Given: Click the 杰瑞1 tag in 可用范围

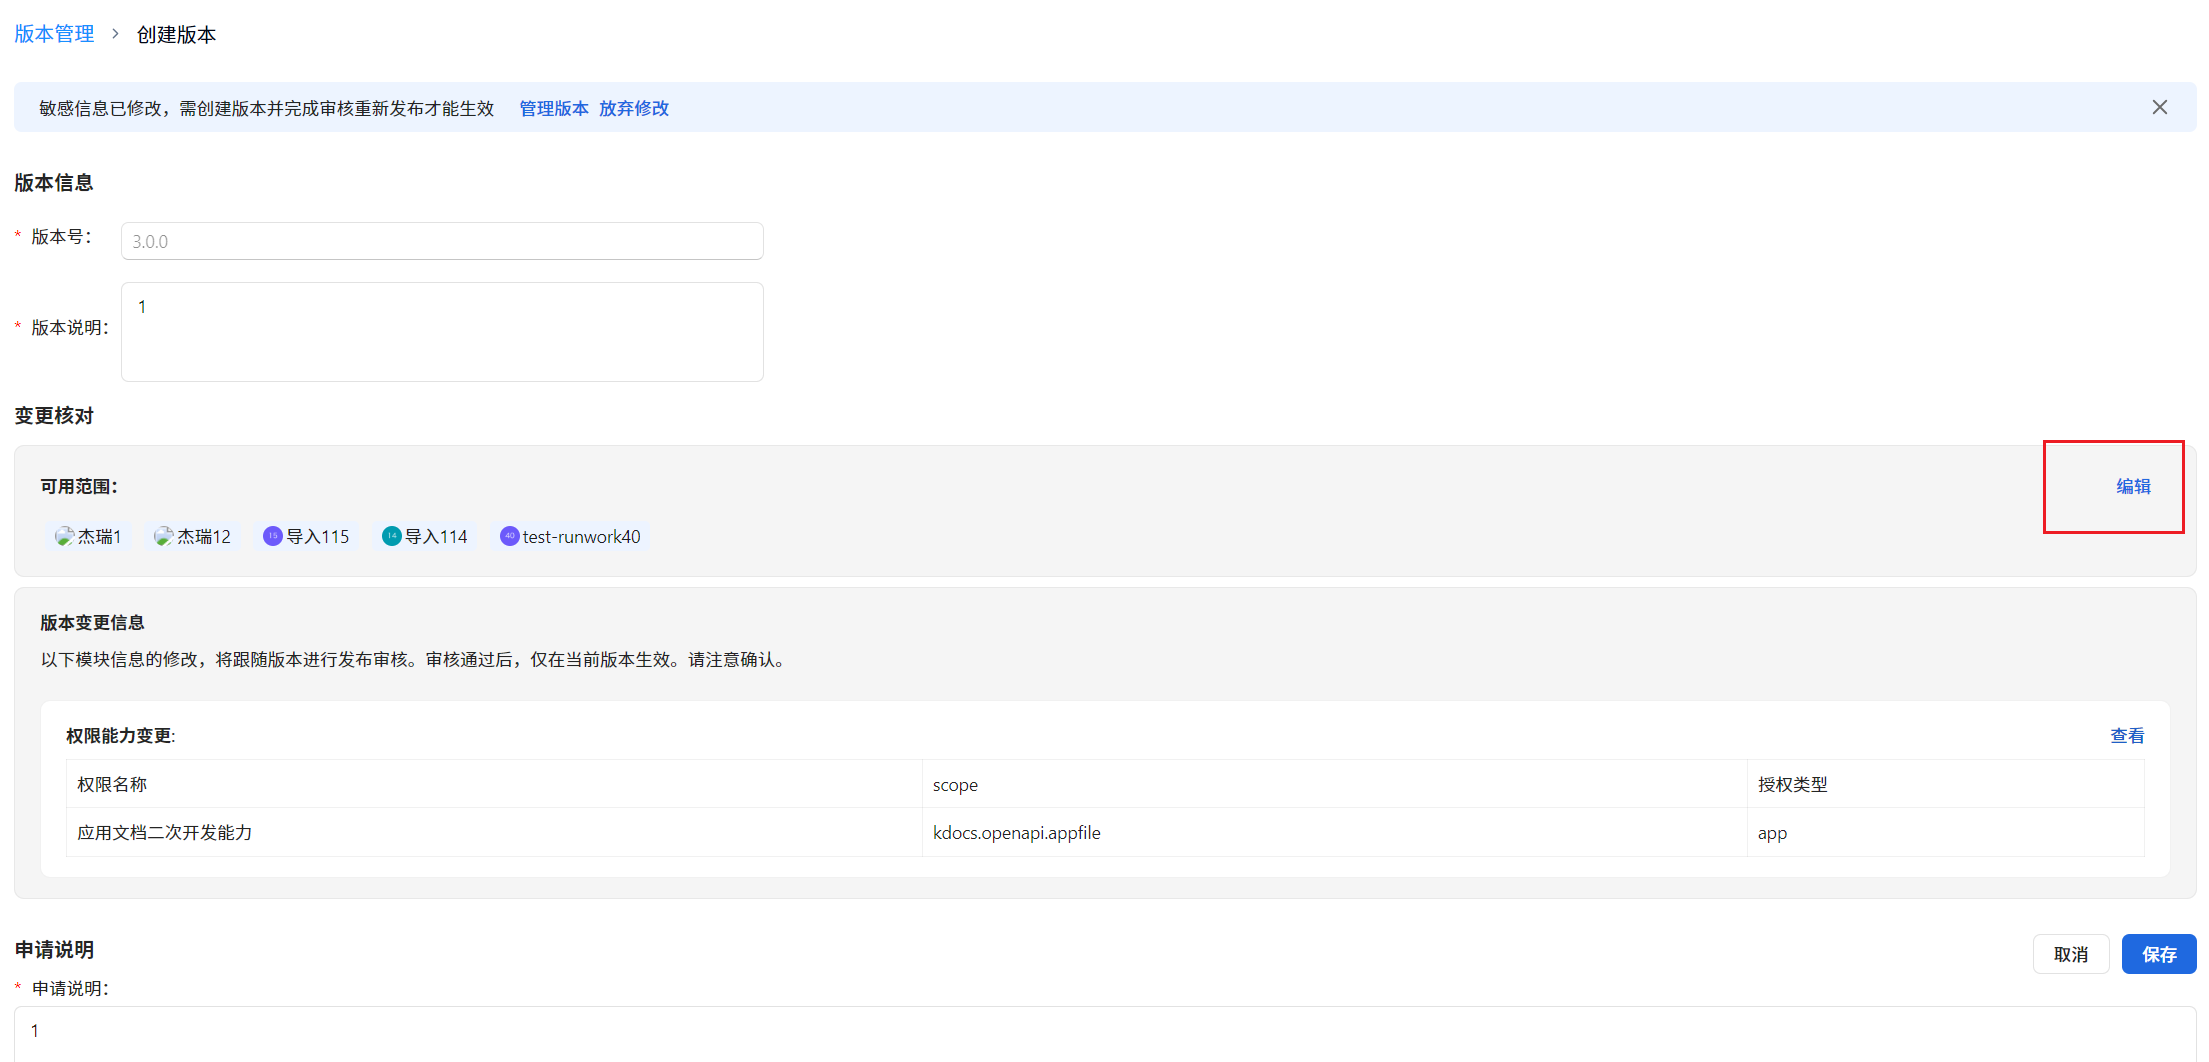Looking at the screenshot, I should pos(89,536).
